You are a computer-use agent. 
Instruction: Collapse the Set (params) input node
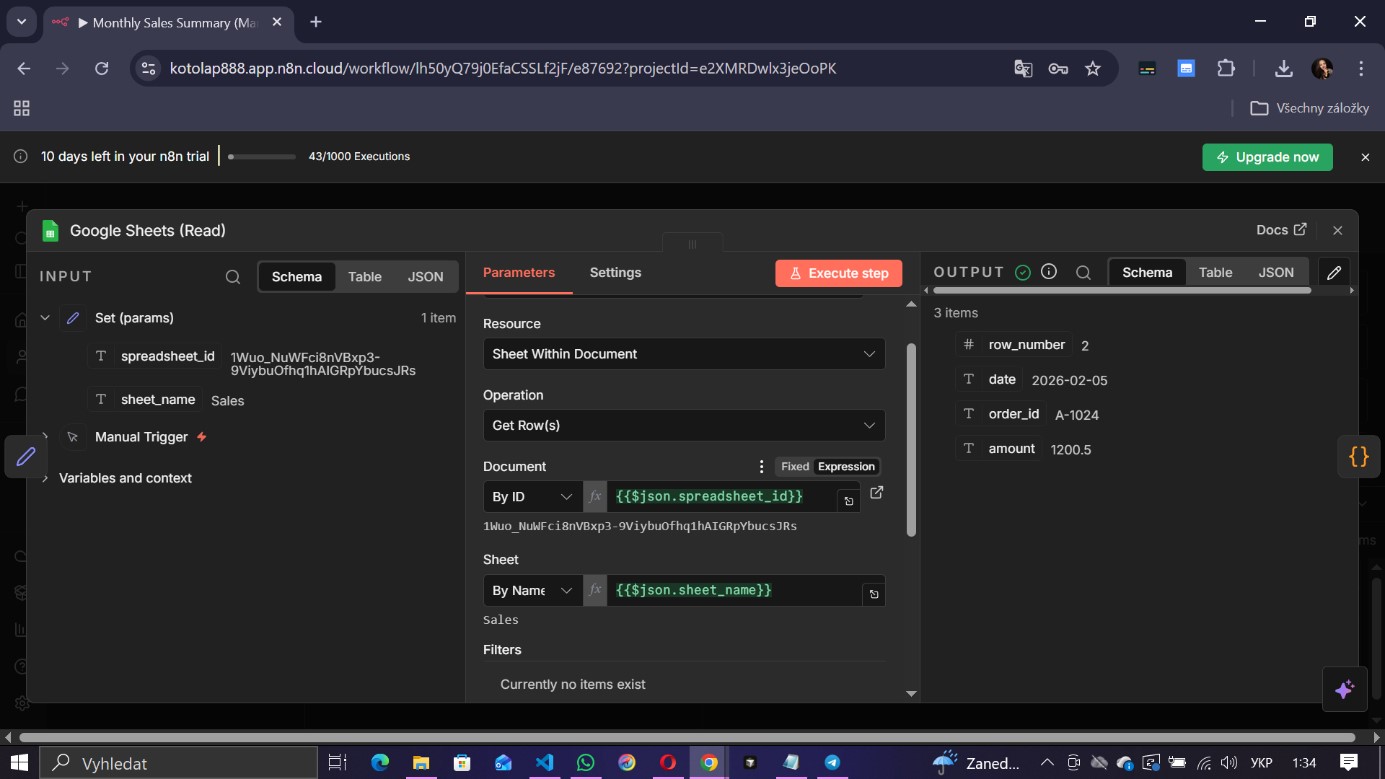pos(45,318)
